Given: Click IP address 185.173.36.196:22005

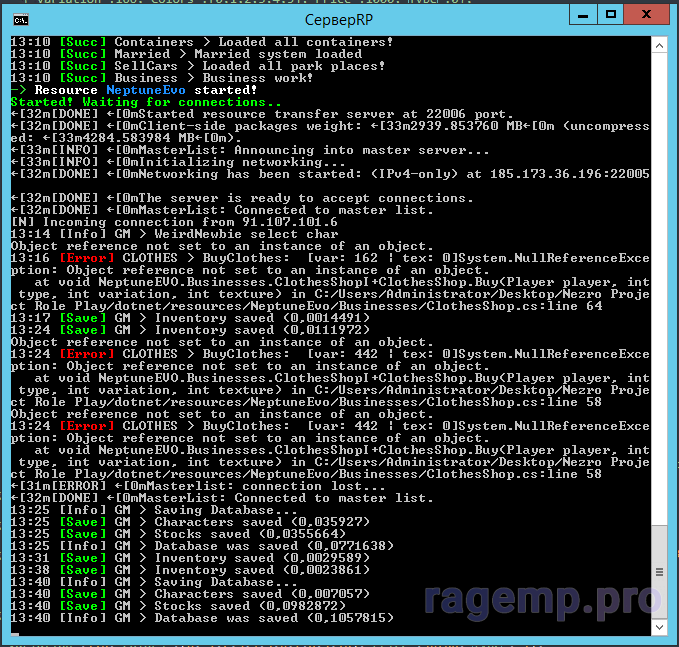Looking at the screenshot, I should [x=569, y=174].
